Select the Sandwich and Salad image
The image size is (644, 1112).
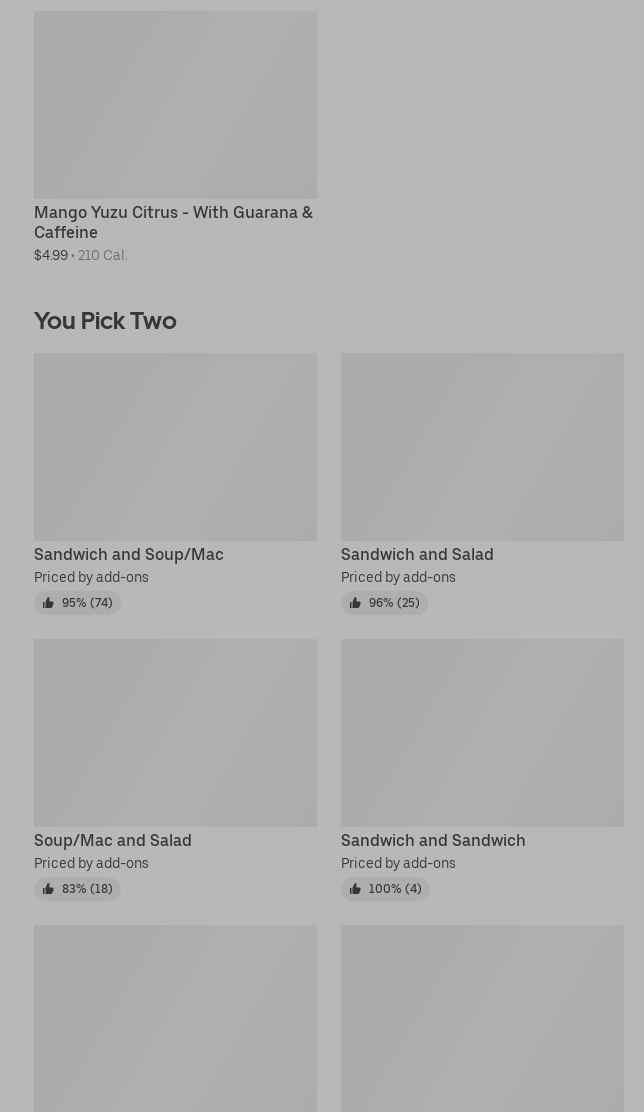(482, 446)
